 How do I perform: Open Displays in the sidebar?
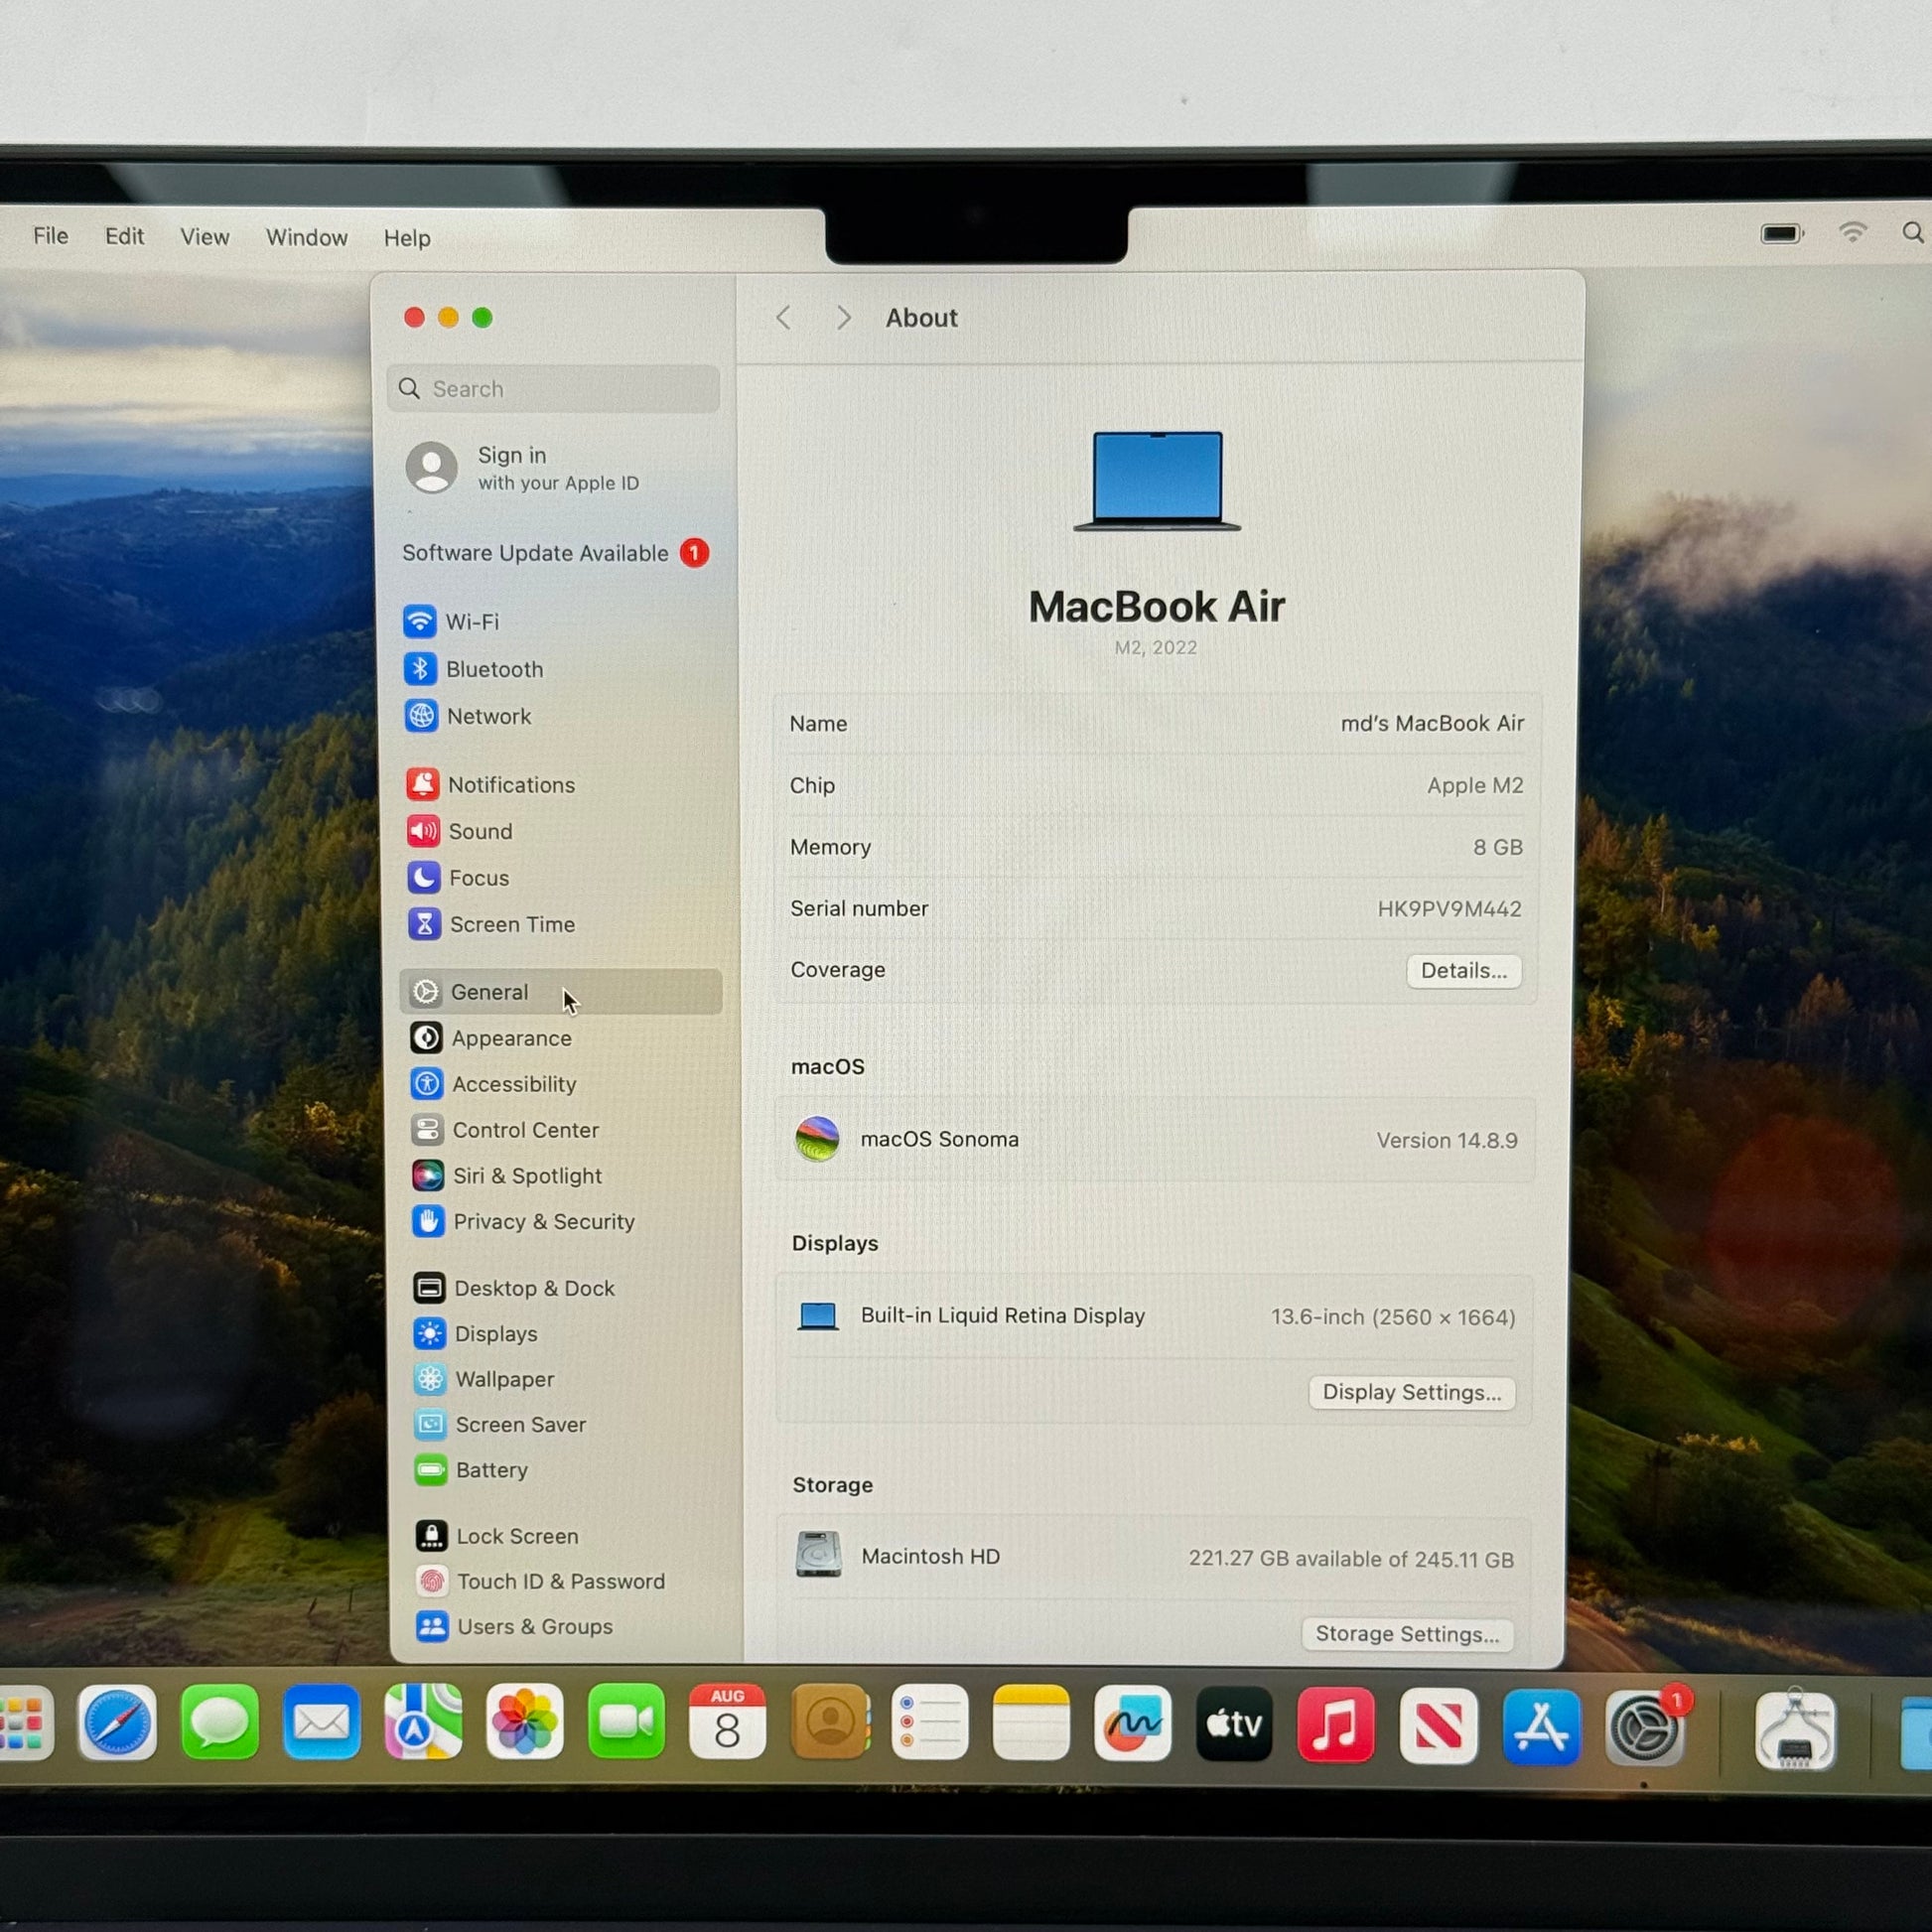tap(476, 1334)
